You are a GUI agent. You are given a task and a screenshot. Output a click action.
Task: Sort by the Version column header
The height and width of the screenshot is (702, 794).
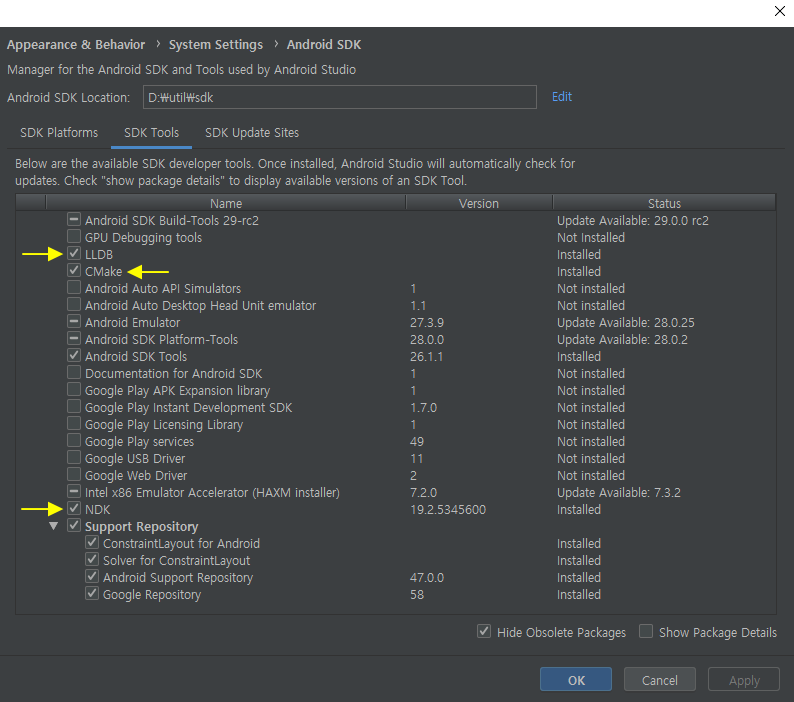479,203
